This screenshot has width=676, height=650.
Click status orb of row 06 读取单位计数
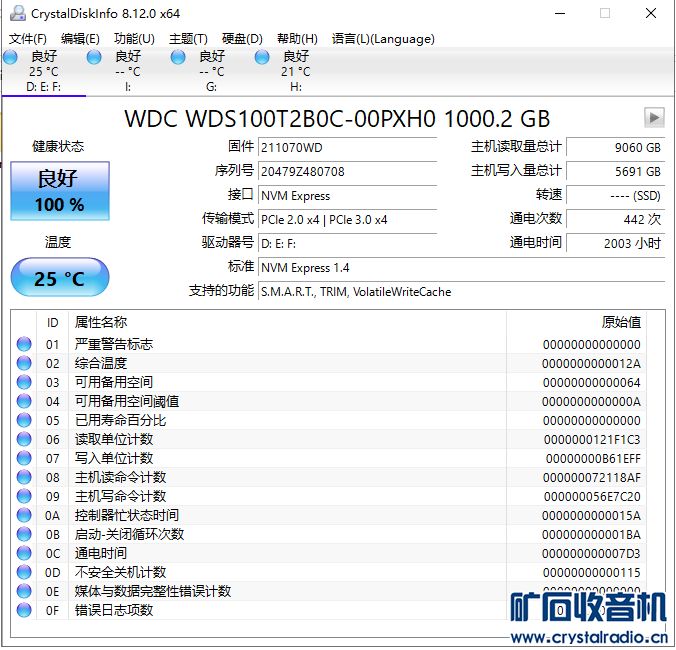point(24,439)
